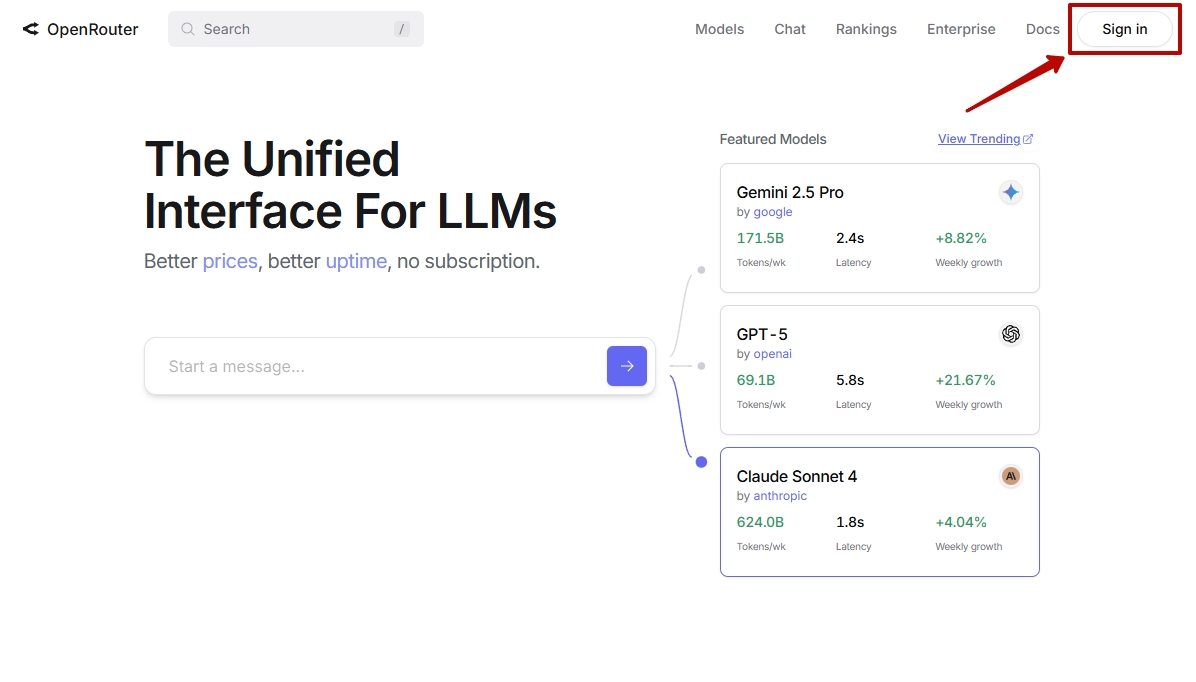Go to the Chat page
Image resolution: width=1196 pixels, height=682 pixels.
[x=789, y=29]
